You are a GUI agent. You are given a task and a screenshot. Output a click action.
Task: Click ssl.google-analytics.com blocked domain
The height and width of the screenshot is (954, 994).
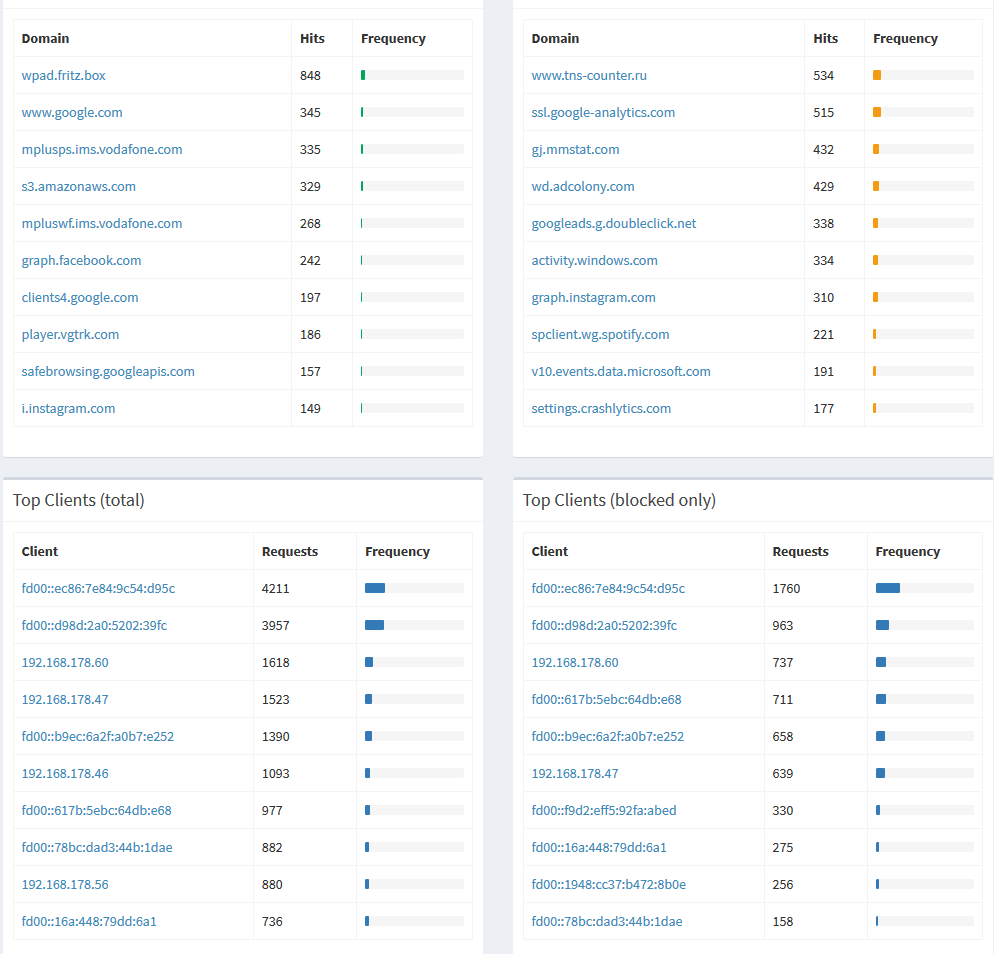click(603, 112)
